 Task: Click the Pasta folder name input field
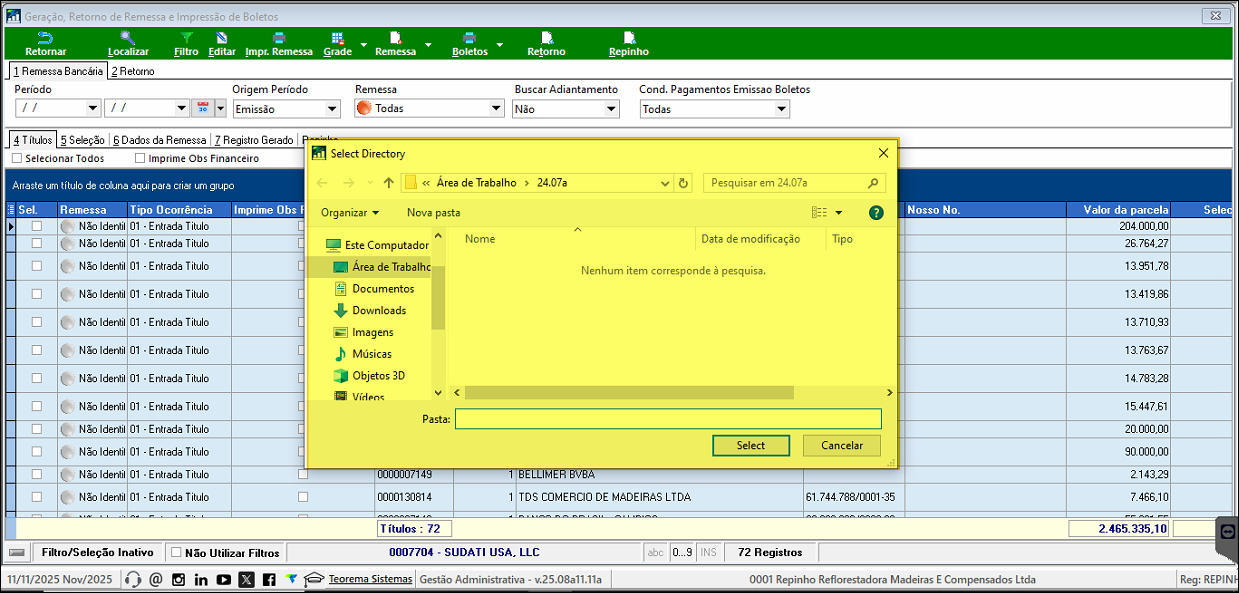[x=668, y=419]
